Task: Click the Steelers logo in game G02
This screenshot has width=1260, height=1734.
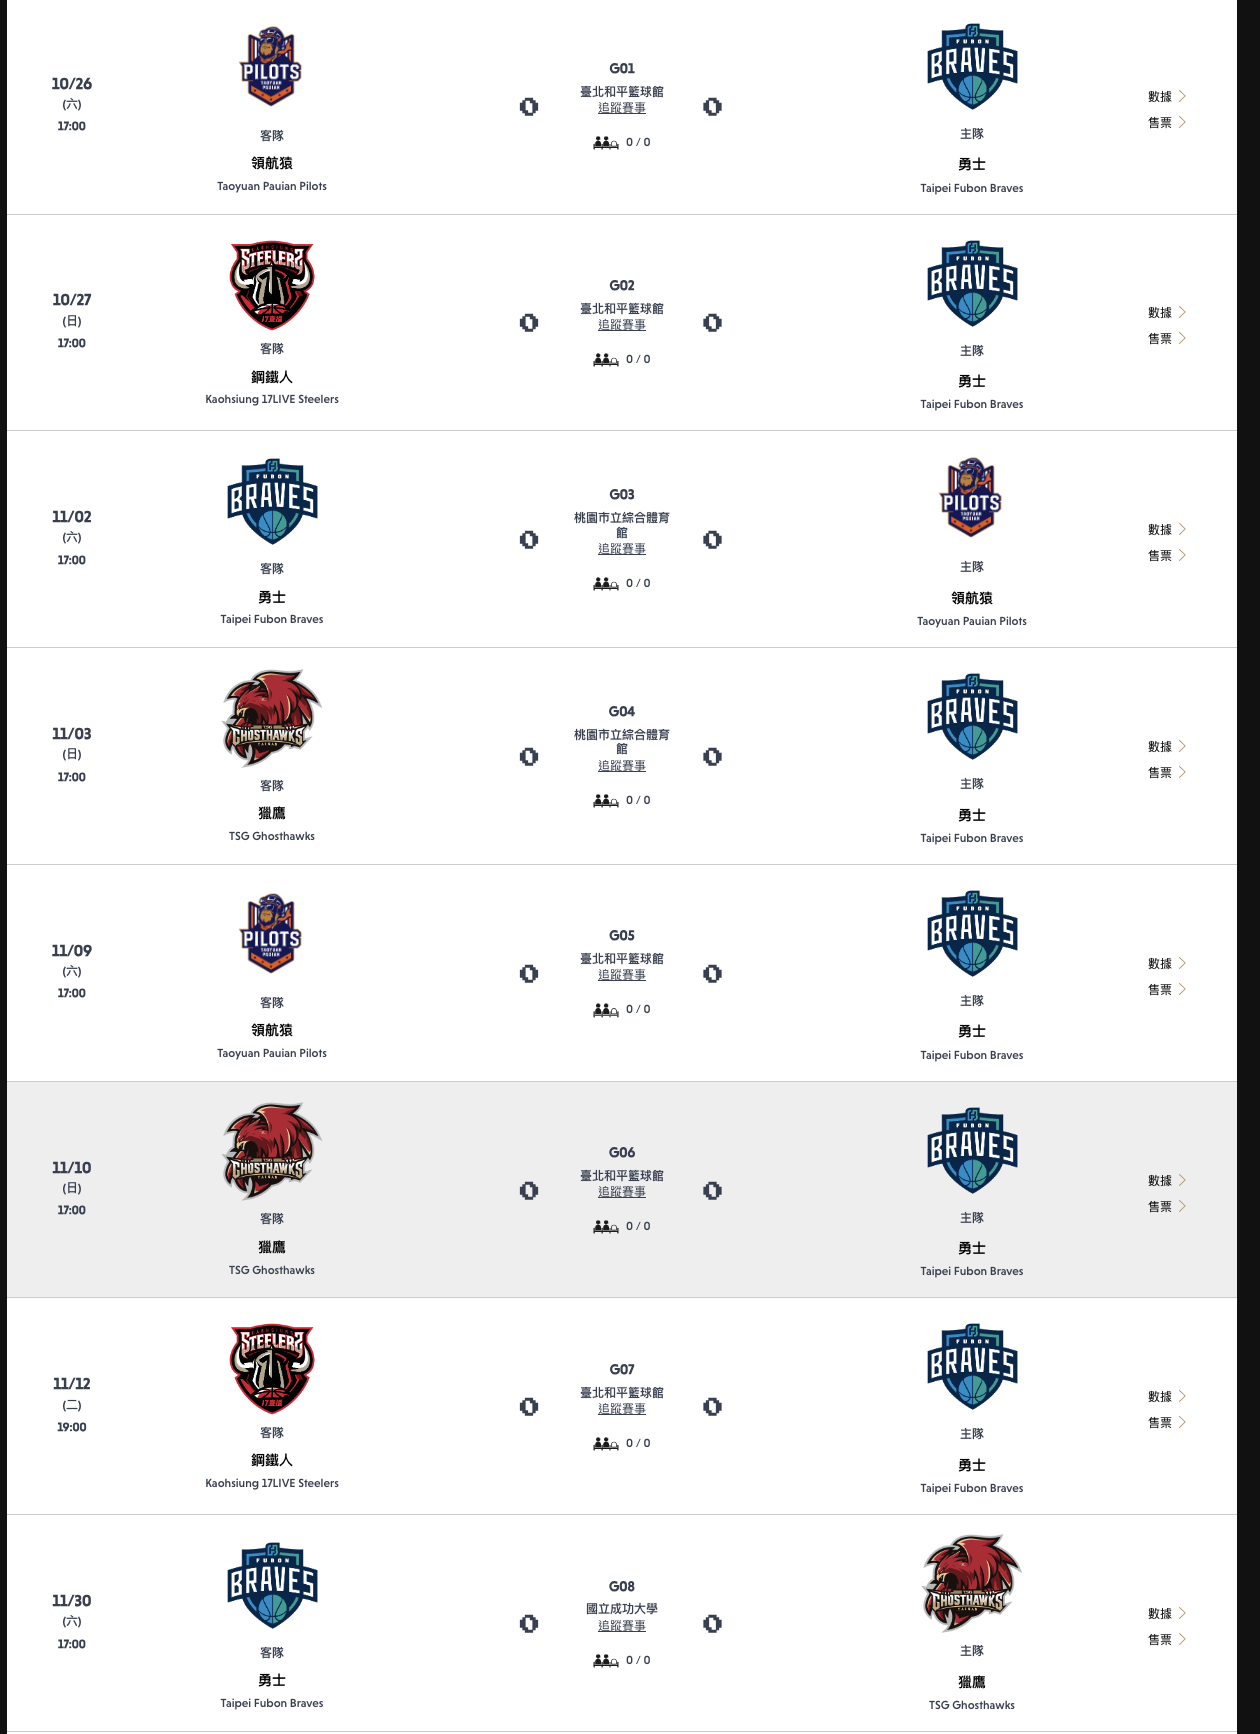Action: (272, 285)
